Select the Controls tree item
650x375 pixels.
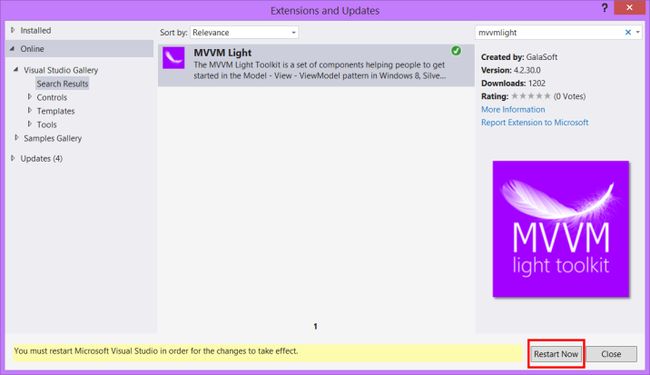tap(52, 97)
